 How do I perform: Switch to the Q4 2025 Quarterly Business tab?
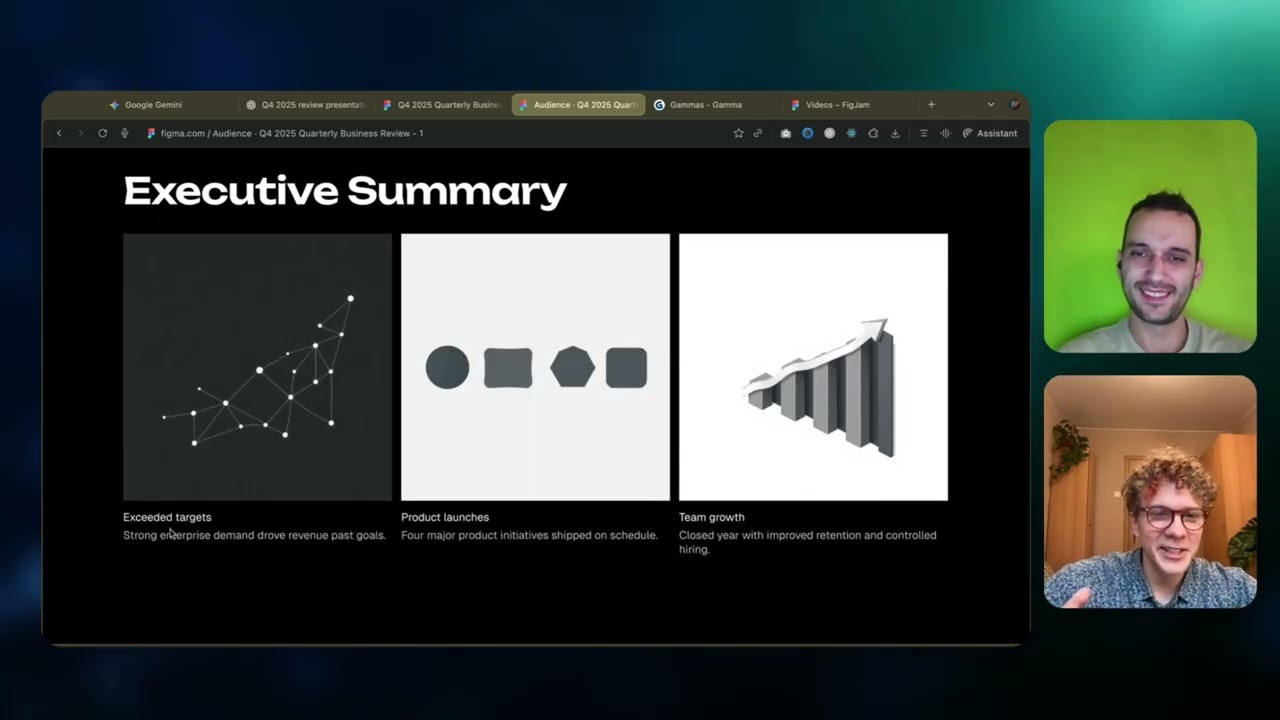pyautogui.click(x=442, y=105)
